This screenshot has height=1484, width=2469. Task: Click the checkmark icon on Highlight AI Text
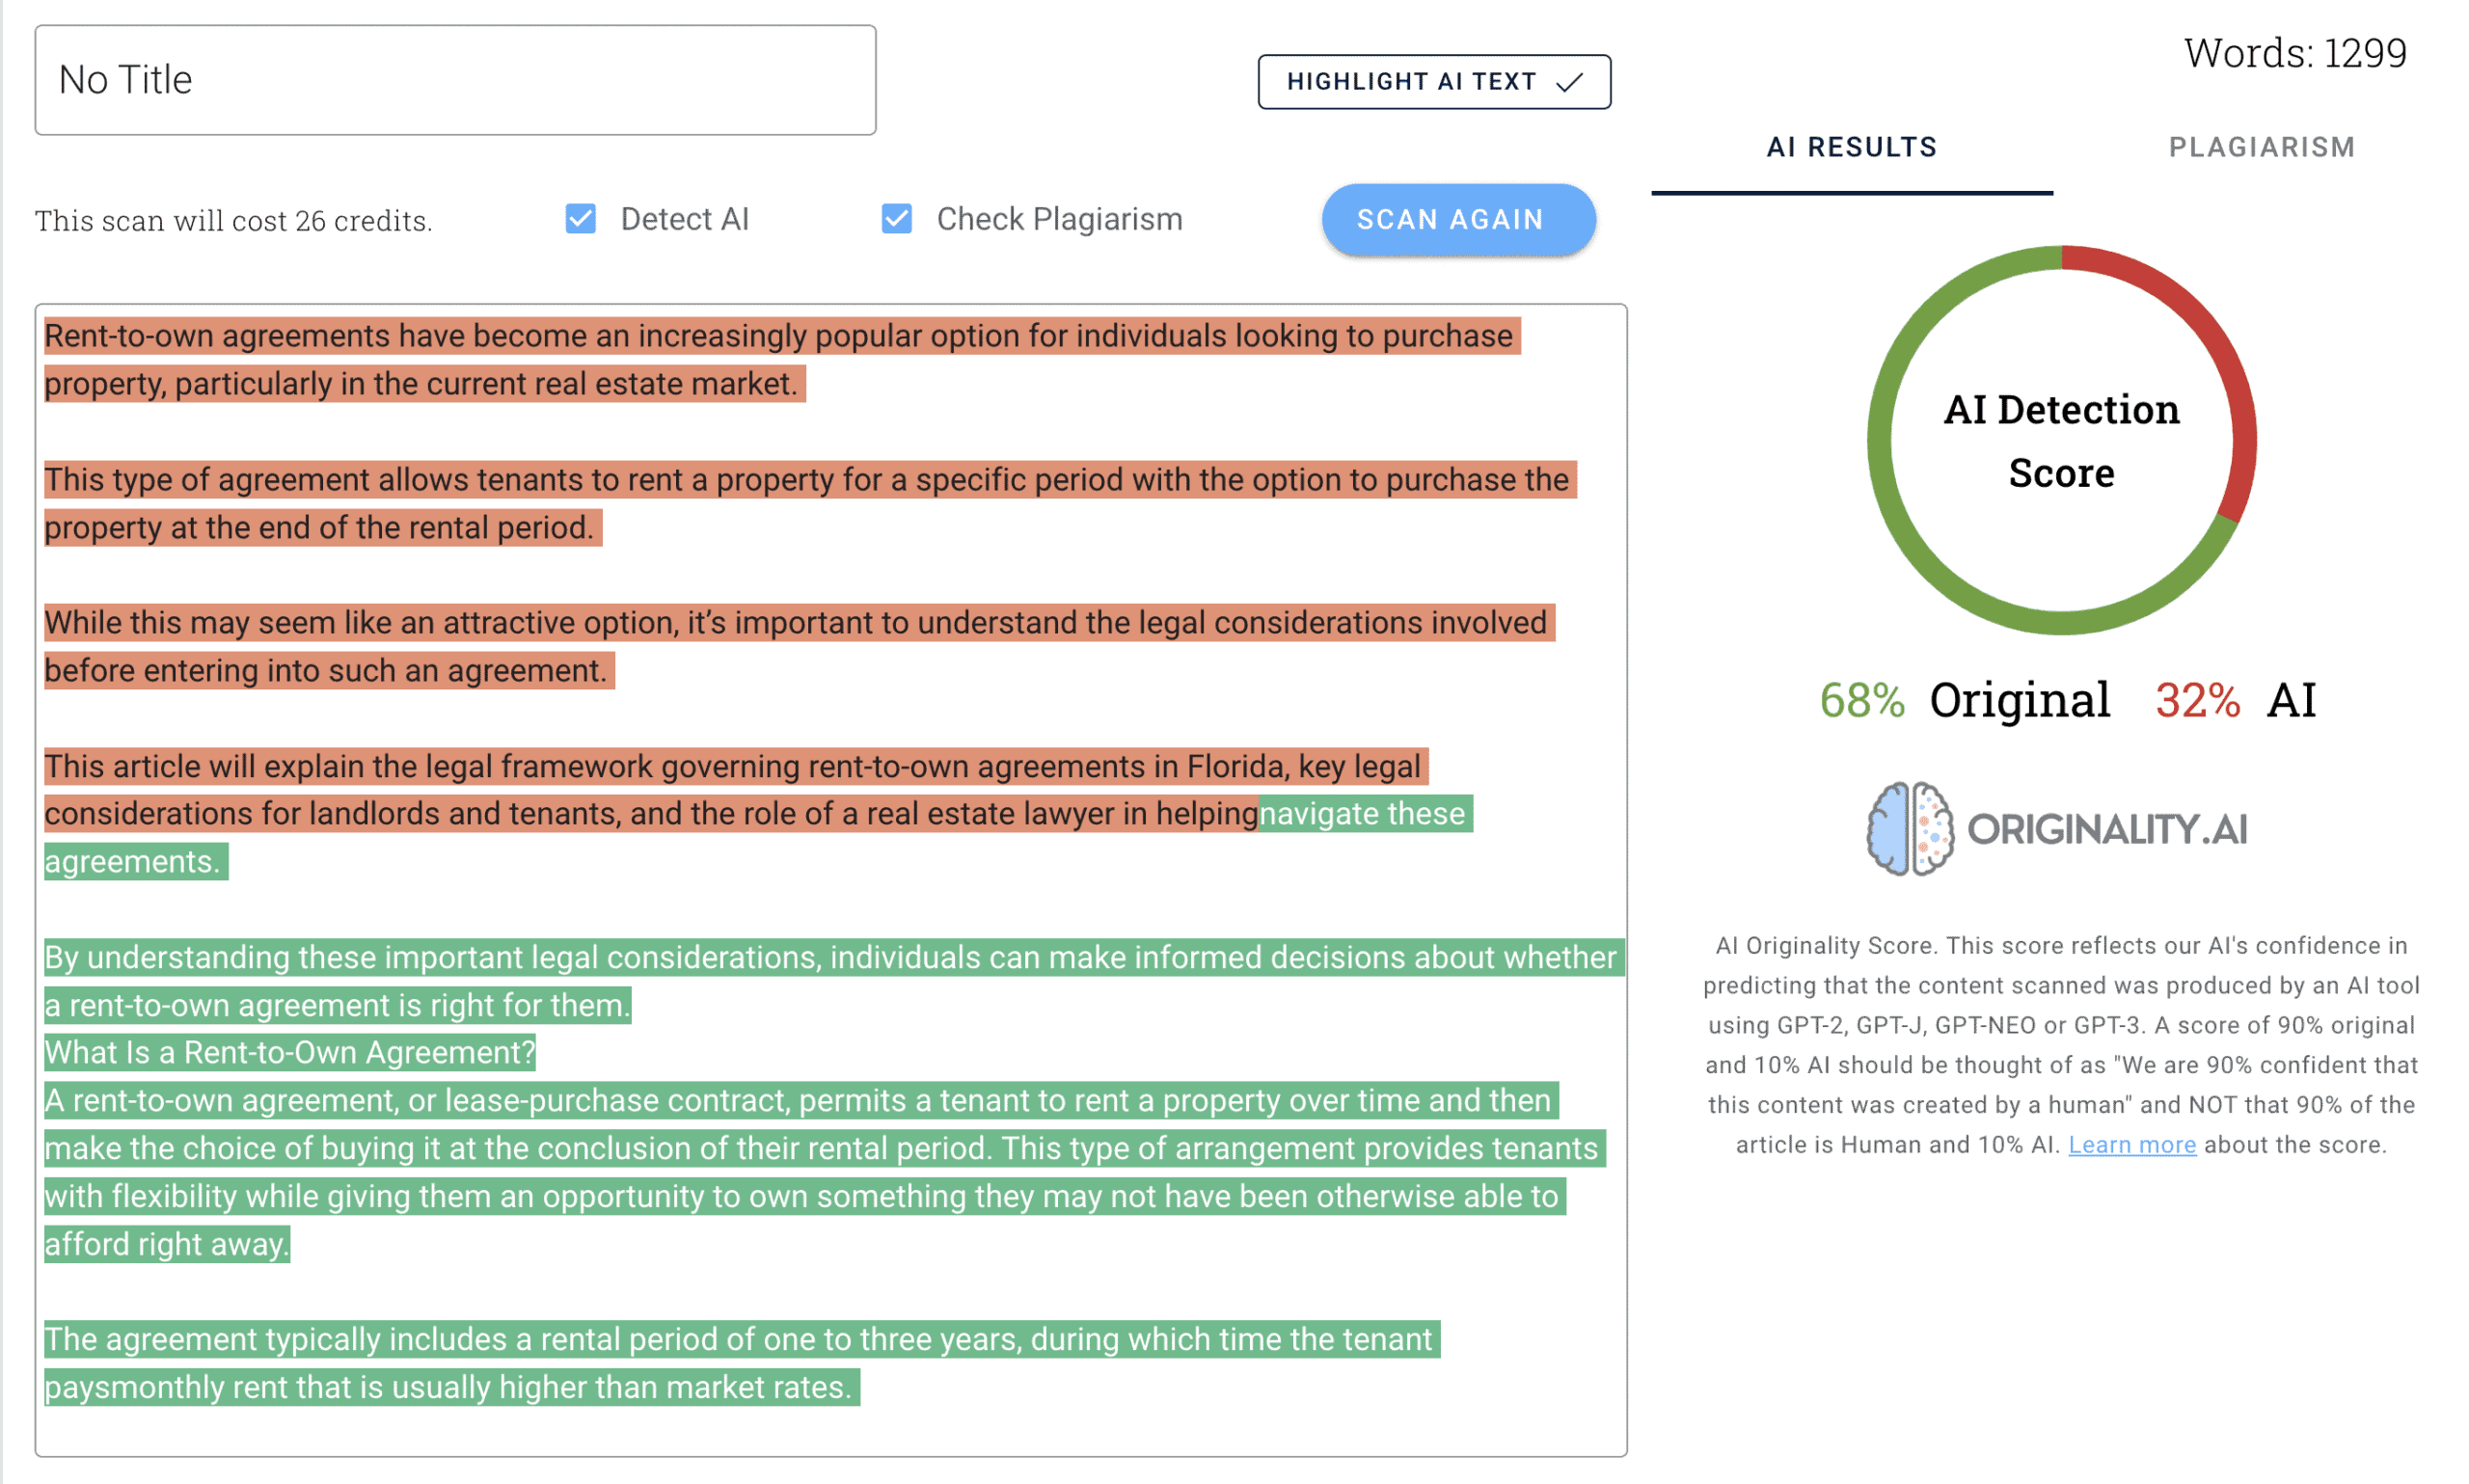pos(1569,82)
